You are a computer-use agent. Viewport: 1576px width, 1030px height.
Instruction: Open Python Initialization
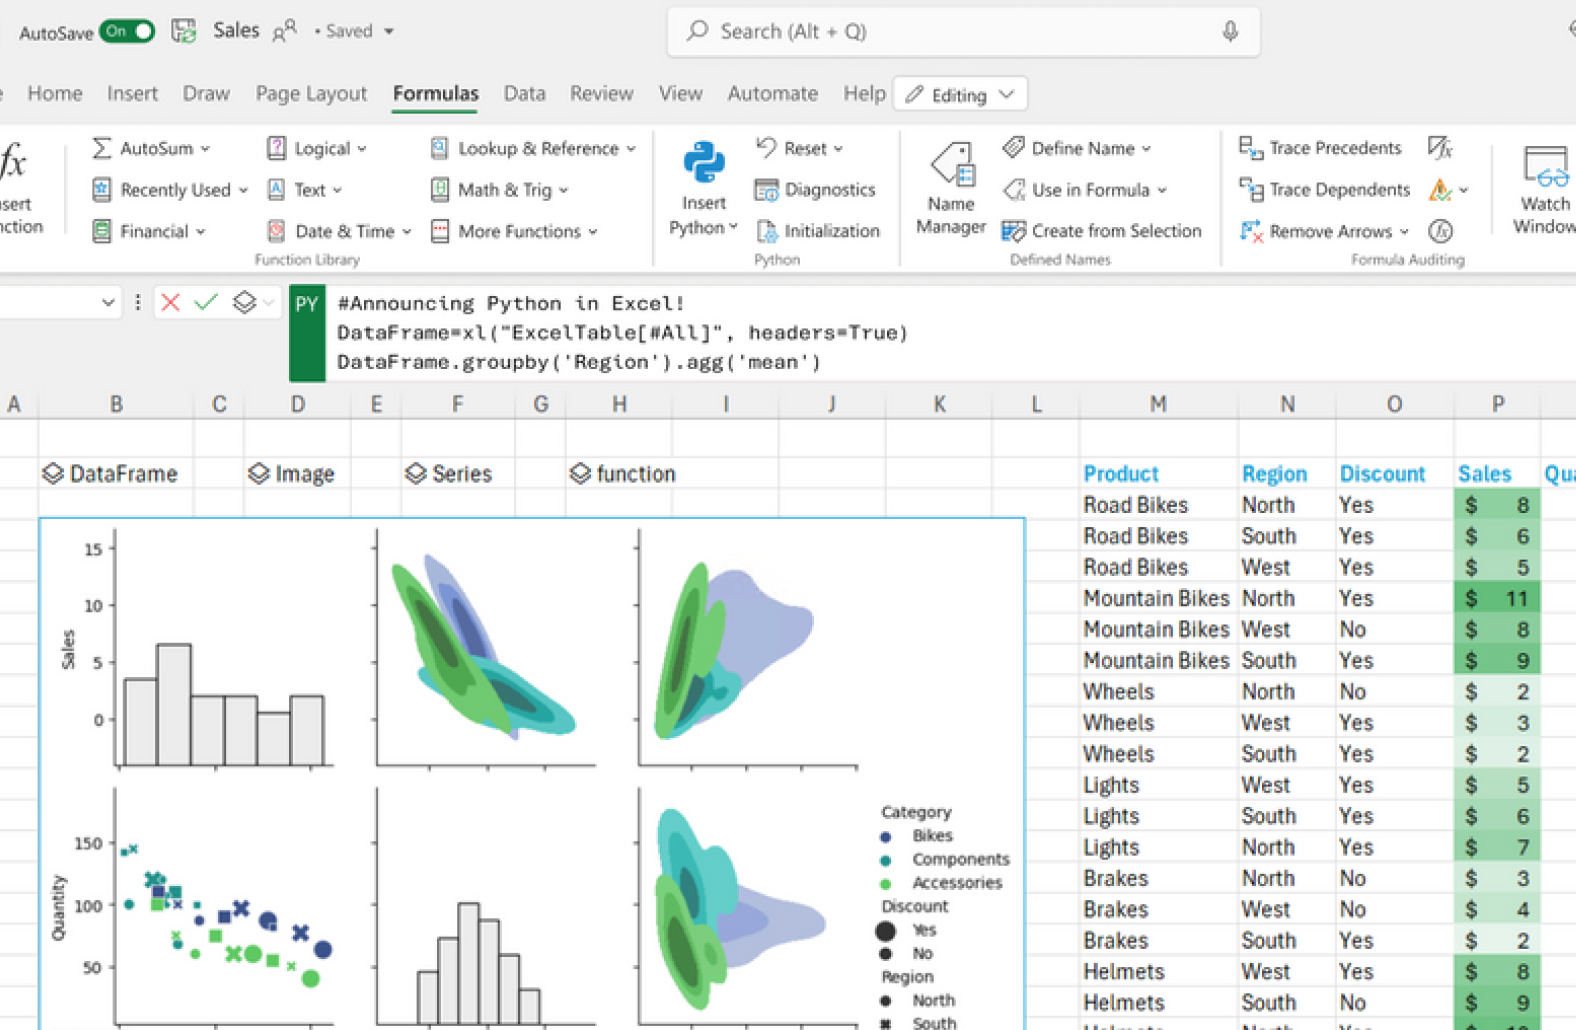[x=818, y=231]
